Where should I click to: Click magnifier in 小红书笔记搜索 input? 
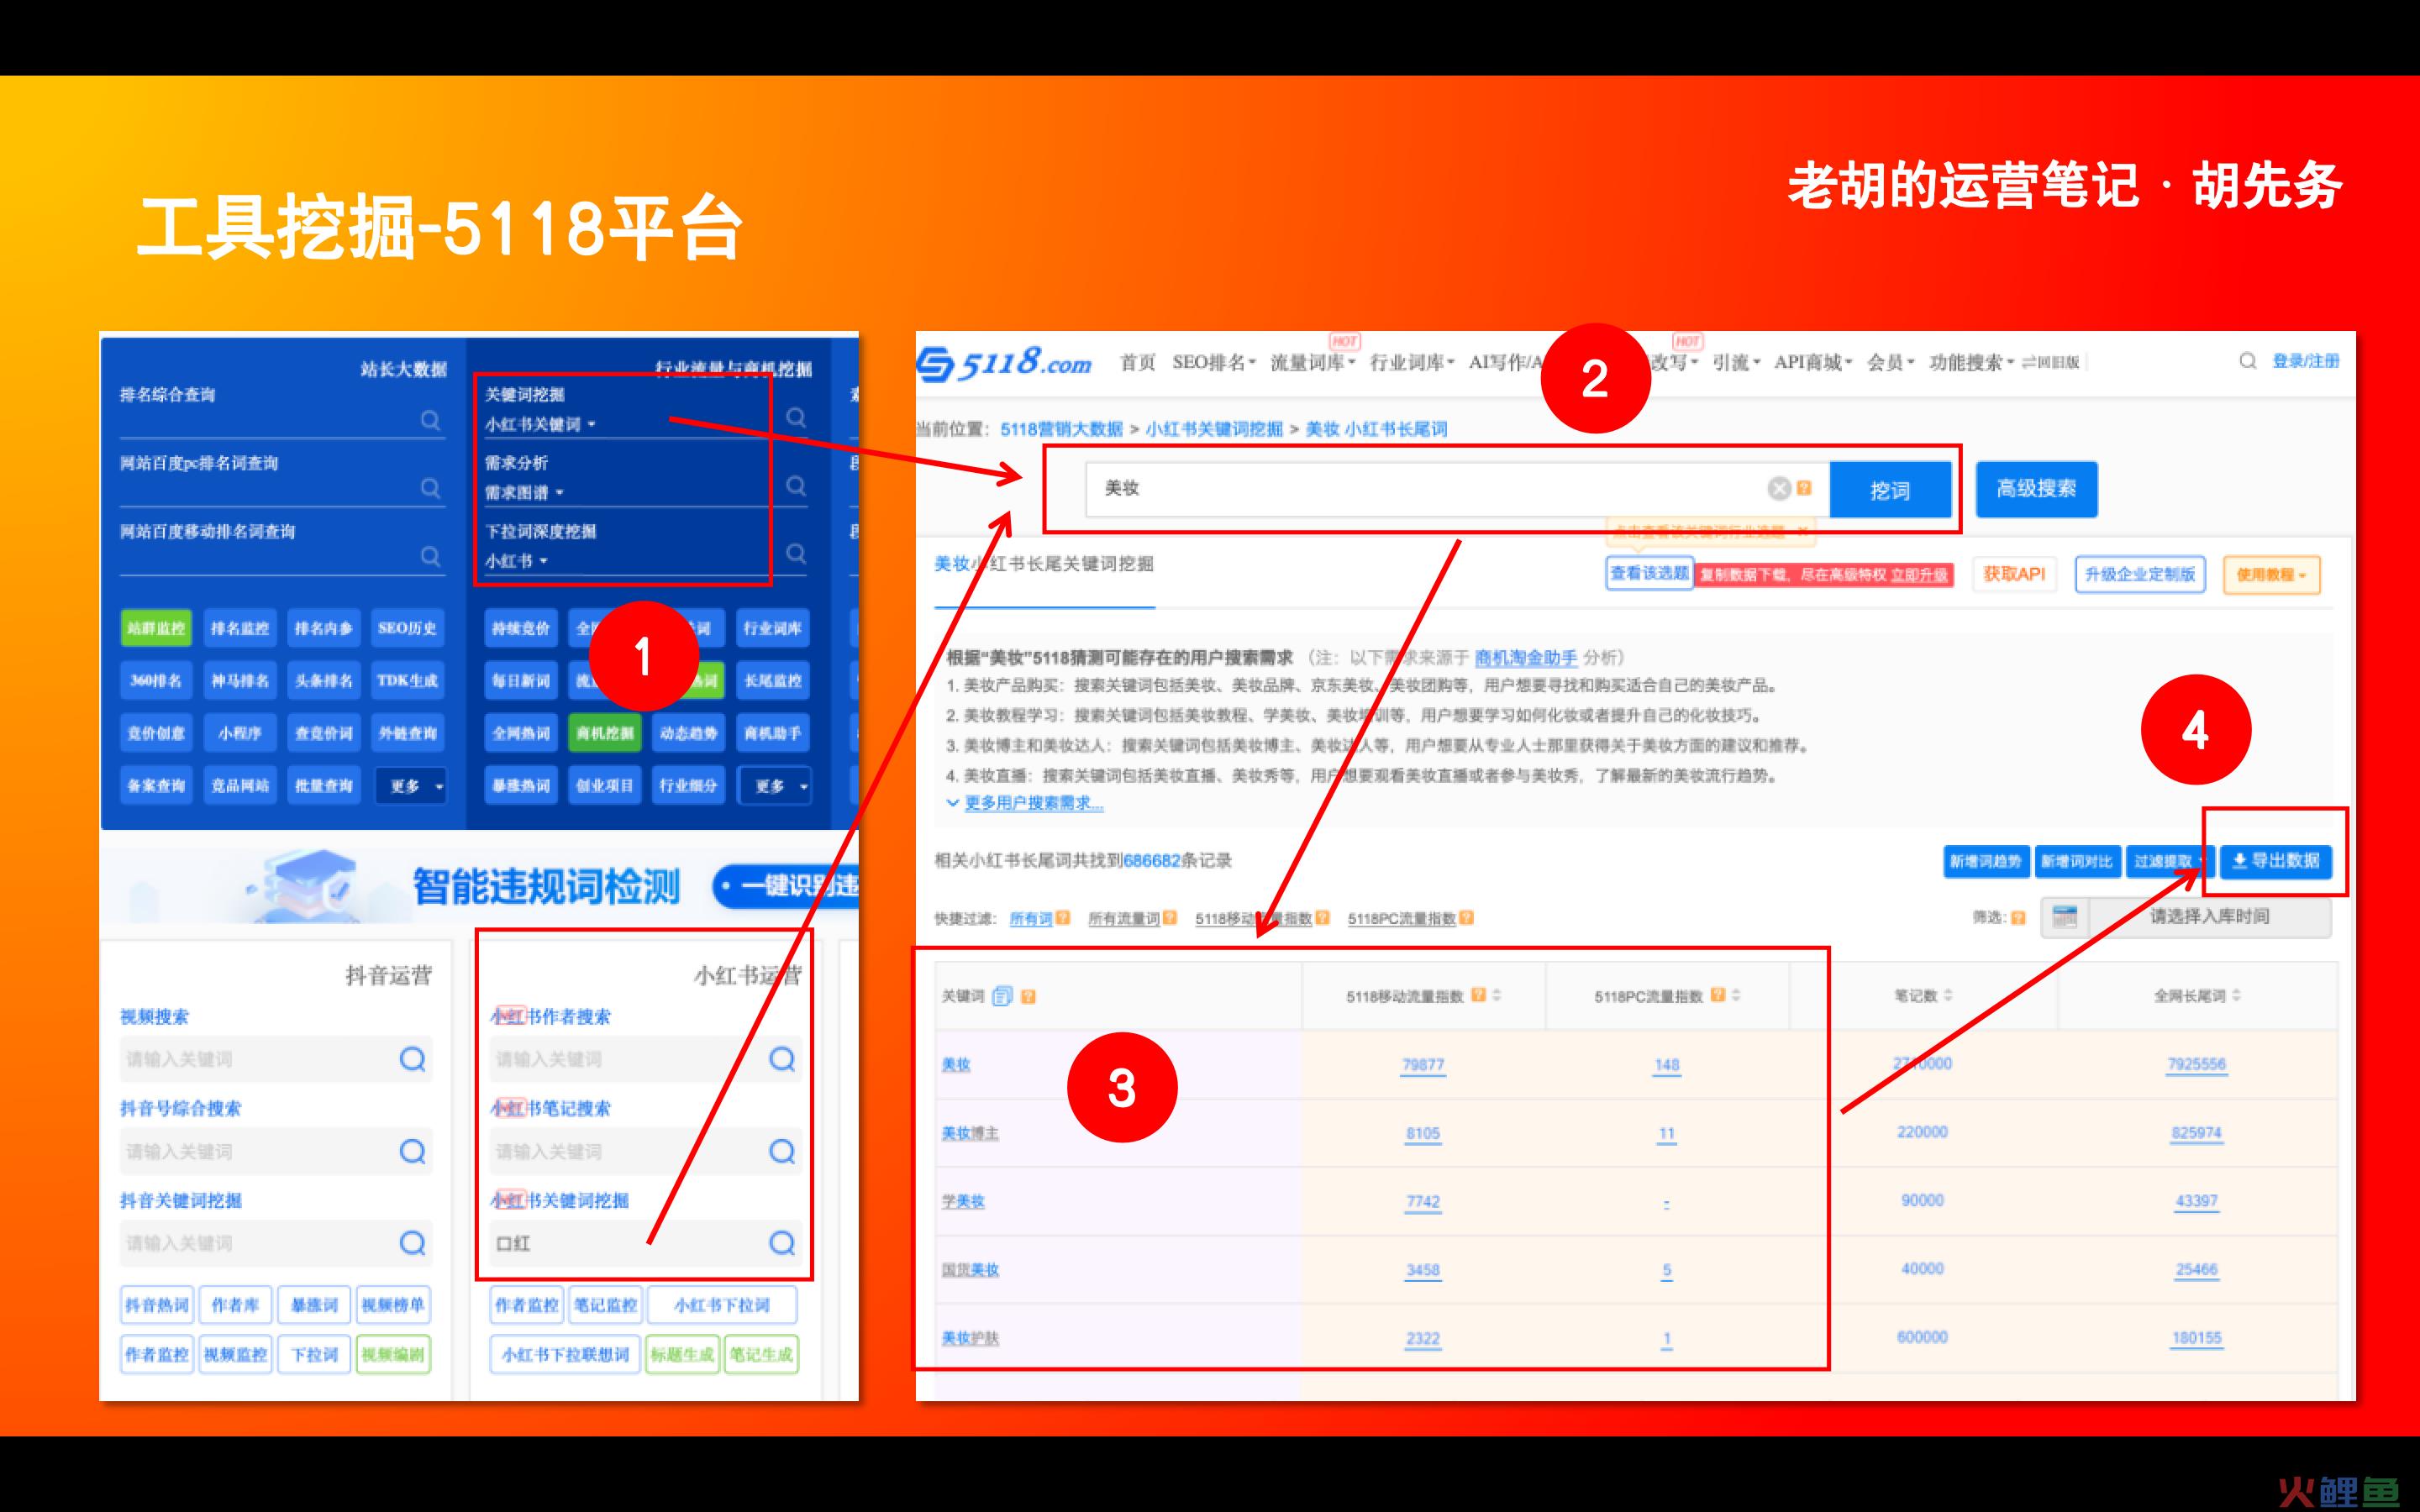click(x=782, y=1151)
